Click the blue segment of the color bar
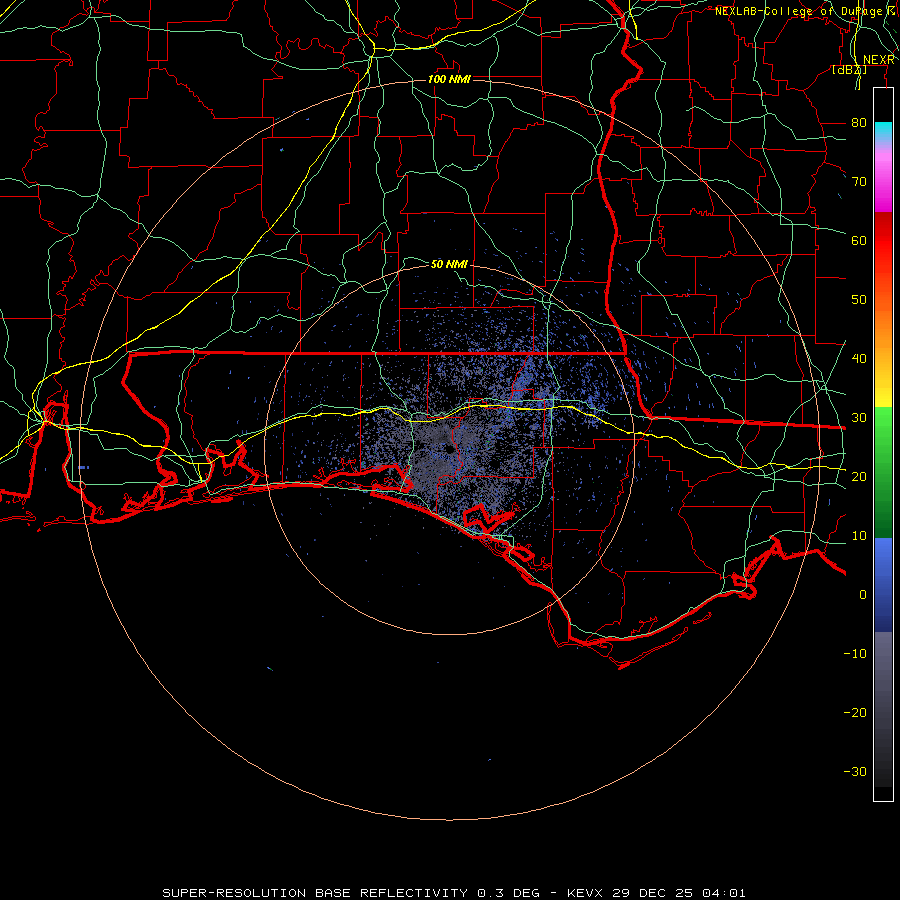Viewport: 900px width, 900px height. pos(883,584)
